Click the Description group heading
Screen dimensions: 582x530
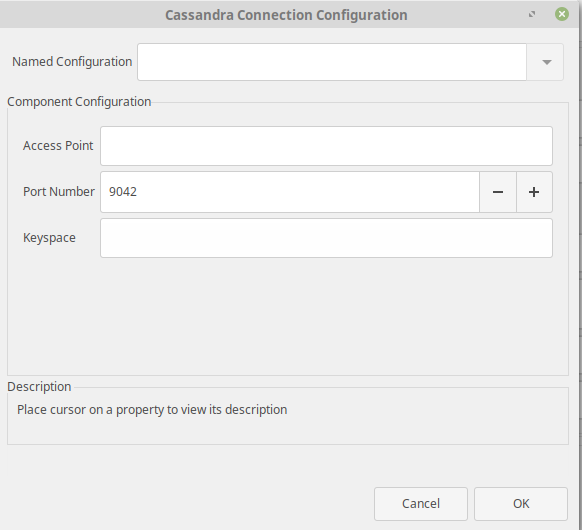point(39,387)
